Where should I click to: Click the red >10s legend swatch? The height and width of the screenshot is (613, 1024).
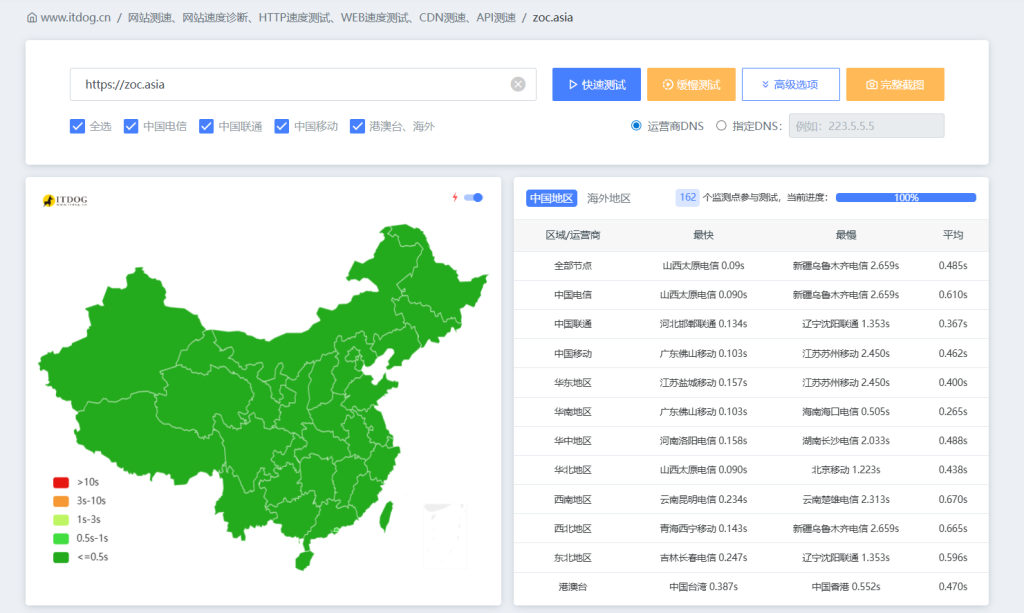[x=61, y=482]
